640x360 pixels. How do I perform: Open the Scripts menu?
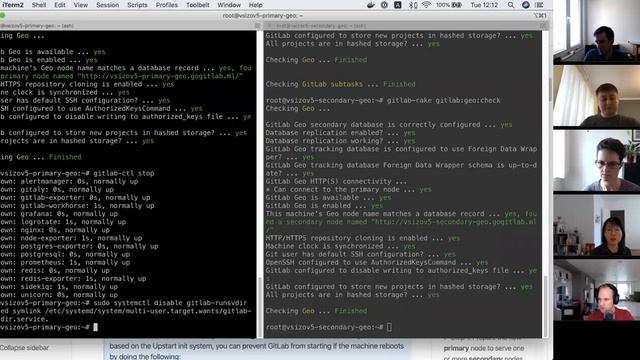tap(137, 5)
